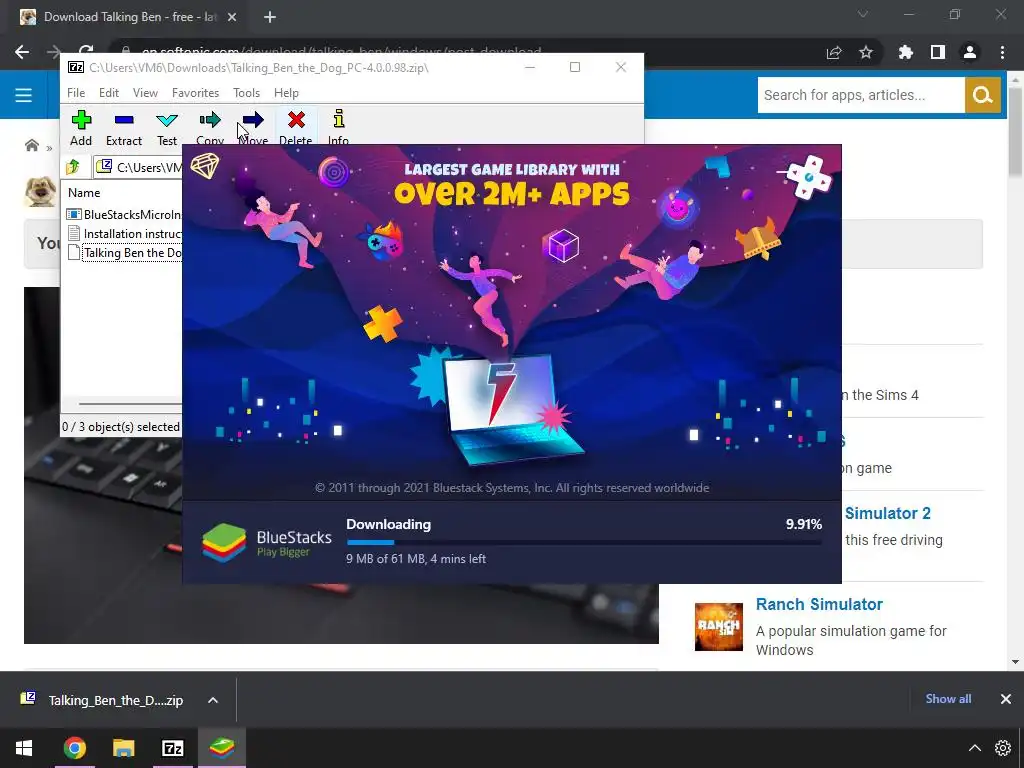This screenshot has width=1024, height=768.
Task: Expand the download item options chevron
Action: pyautogui.click(x=213, y=700)
